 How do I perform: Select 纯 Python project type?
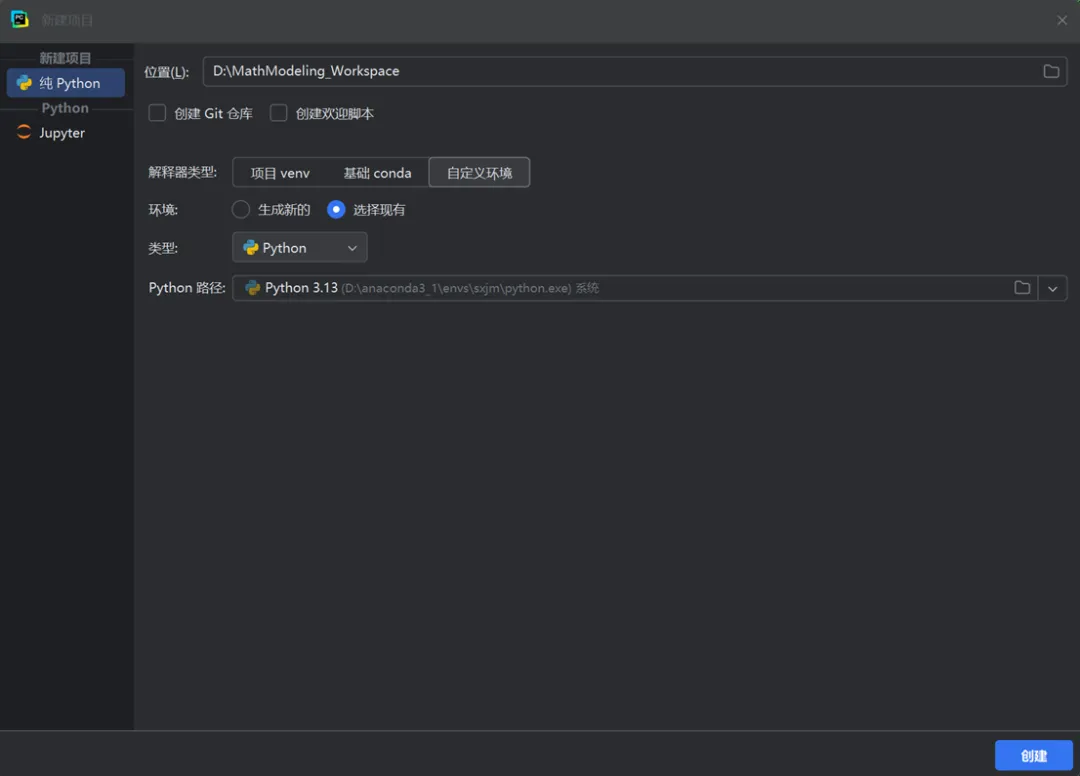coord(66,83)
